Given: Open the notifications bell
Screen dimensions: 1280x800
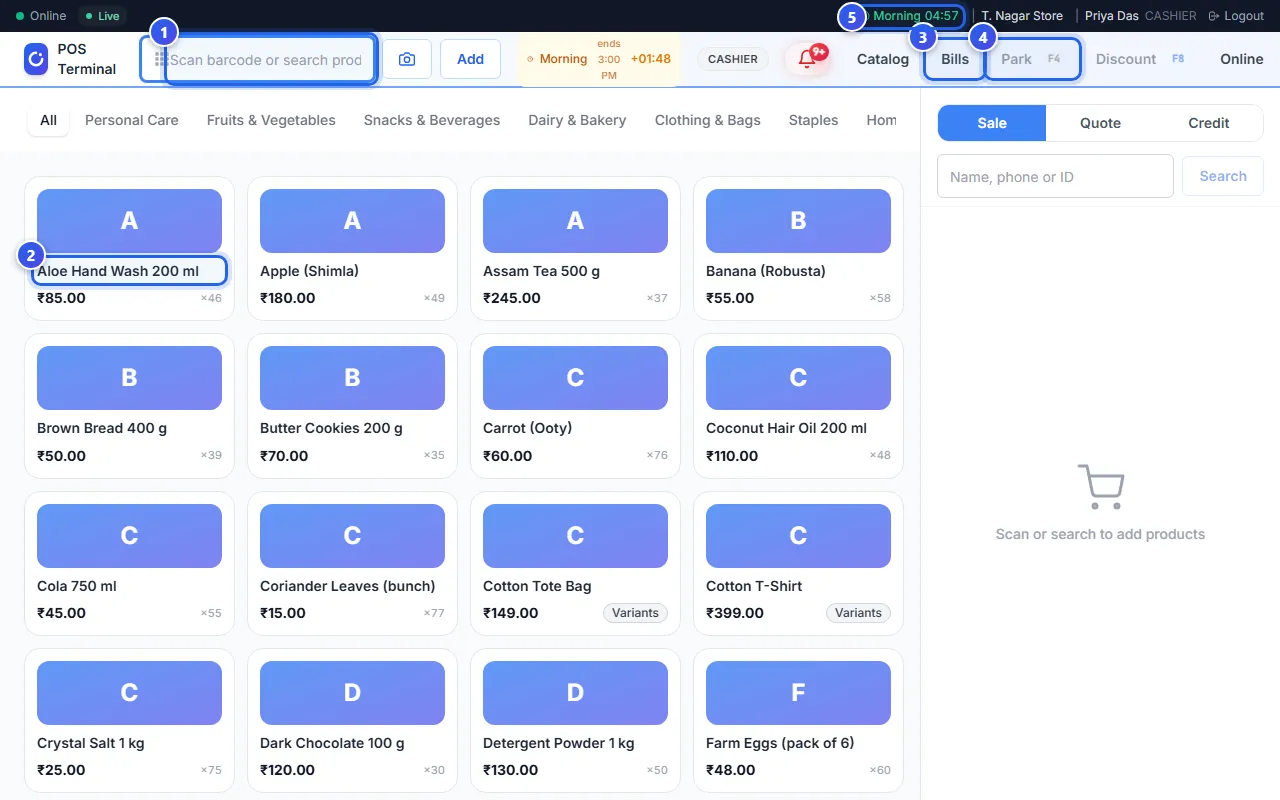Looking at the screenshot, I should (x=807, y=59).
